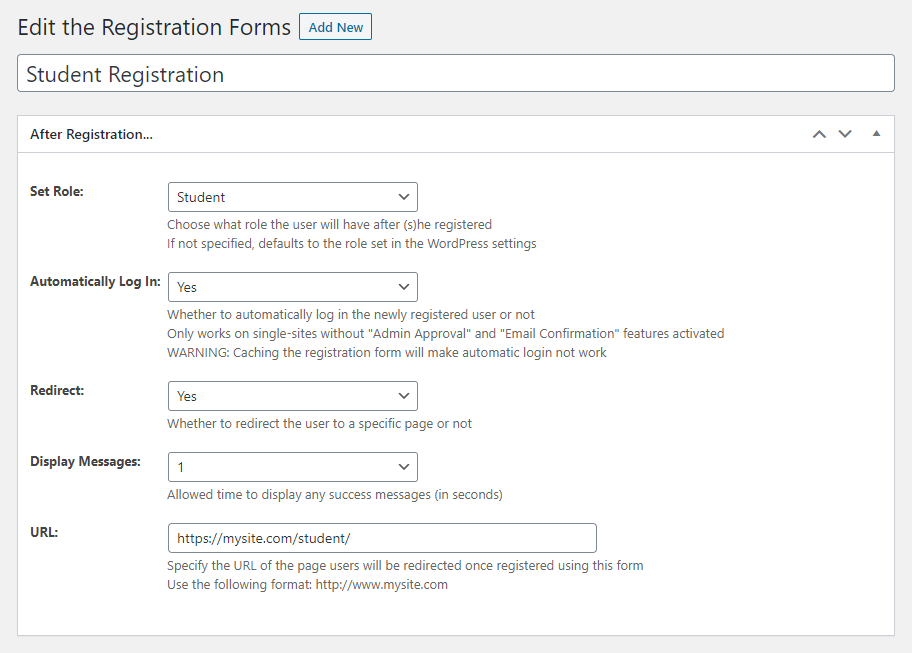This screenshot has width=912, height=653.
Task: Click the 'WARNING: Caching the registration form' text
Action: 387,352
